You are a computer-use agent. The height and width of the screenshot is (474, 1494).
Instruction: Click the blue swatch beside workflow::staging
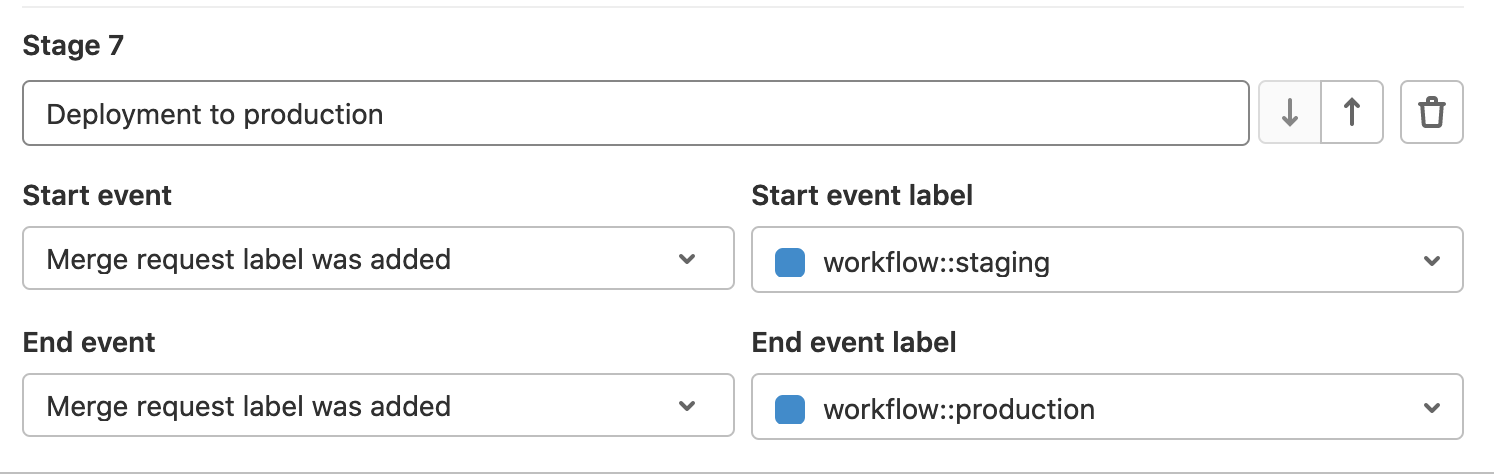click(790, 262)
